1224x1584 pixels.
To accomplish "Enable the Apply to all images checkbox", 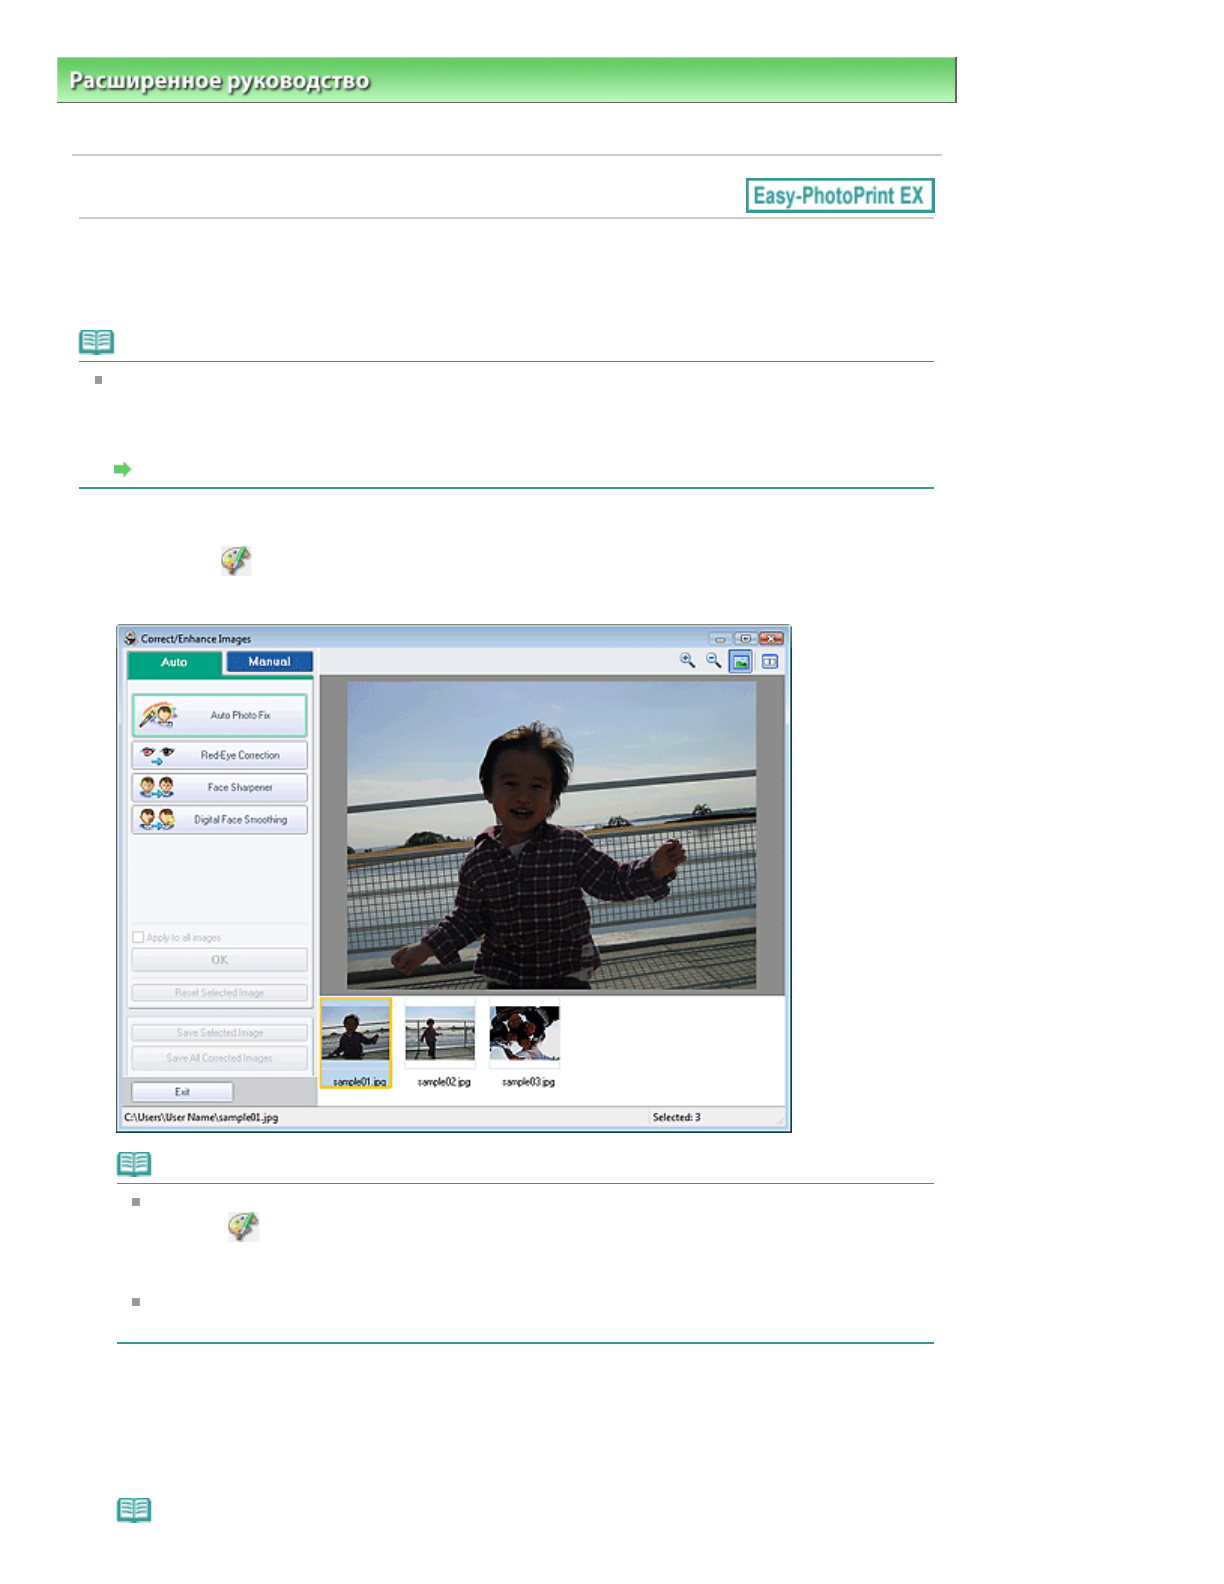I will tap(138, 938).
